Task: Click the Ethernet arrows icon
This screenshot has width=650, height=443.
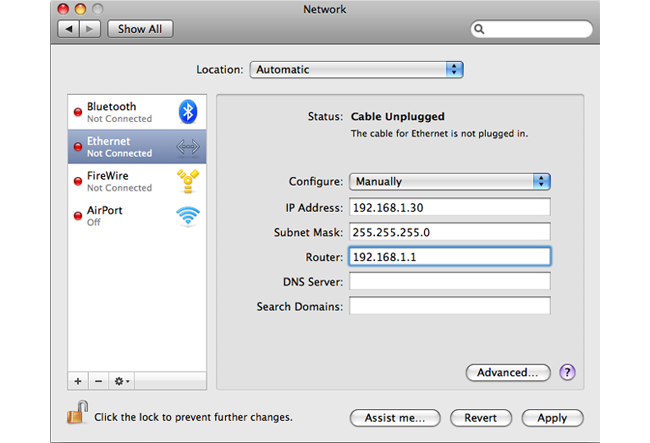Action: click(x=187, y=147)
